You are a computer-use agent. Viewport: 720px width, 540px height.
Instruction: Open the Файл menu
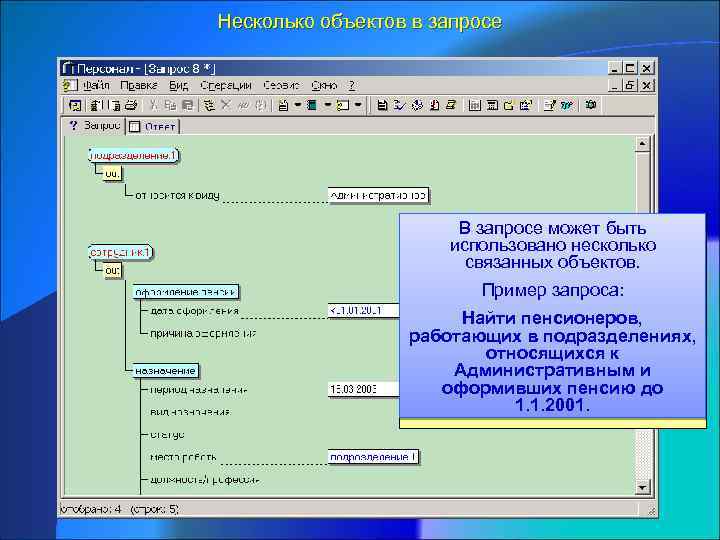pyautogui.click(x=97, y=85)
